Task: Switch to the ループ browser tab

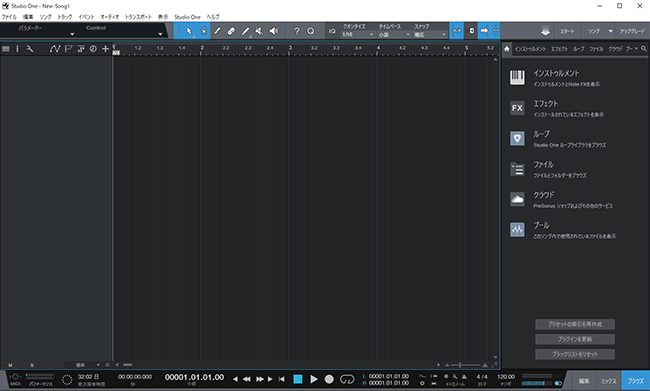Action: click(x=579, y=49)
